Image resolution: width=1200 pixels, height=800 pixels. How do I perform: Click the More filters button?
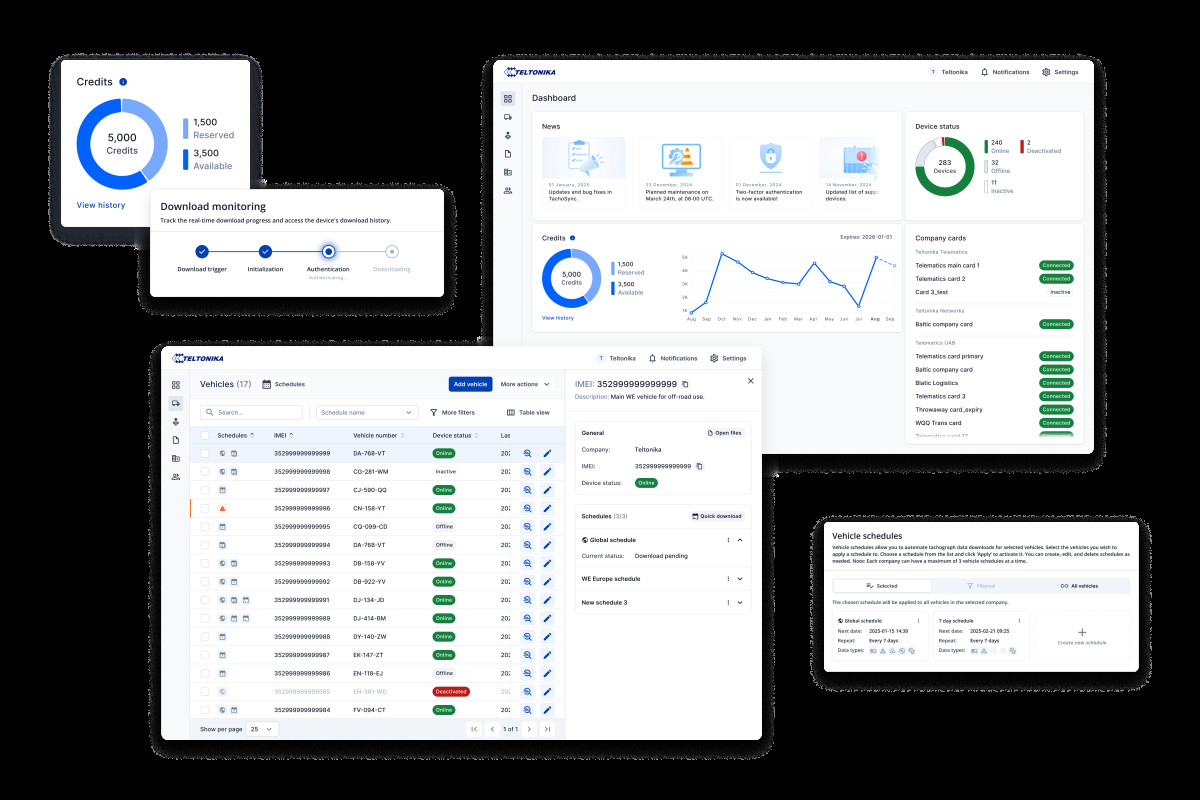click(452, 412)
